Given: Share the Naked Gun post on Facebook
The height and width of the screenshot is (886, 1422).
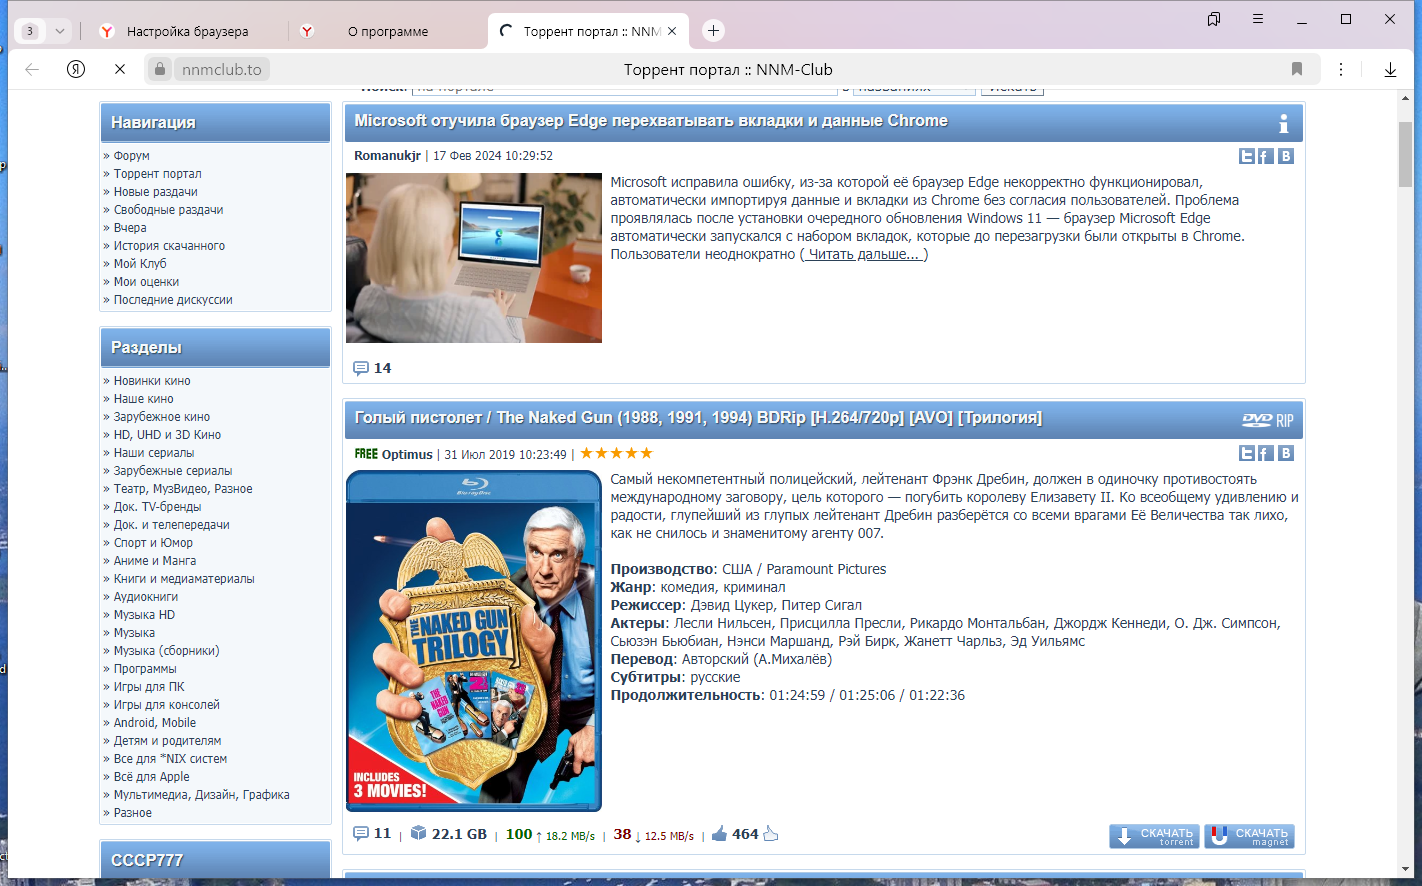Looking at the screenshot, I should 1265,453.
